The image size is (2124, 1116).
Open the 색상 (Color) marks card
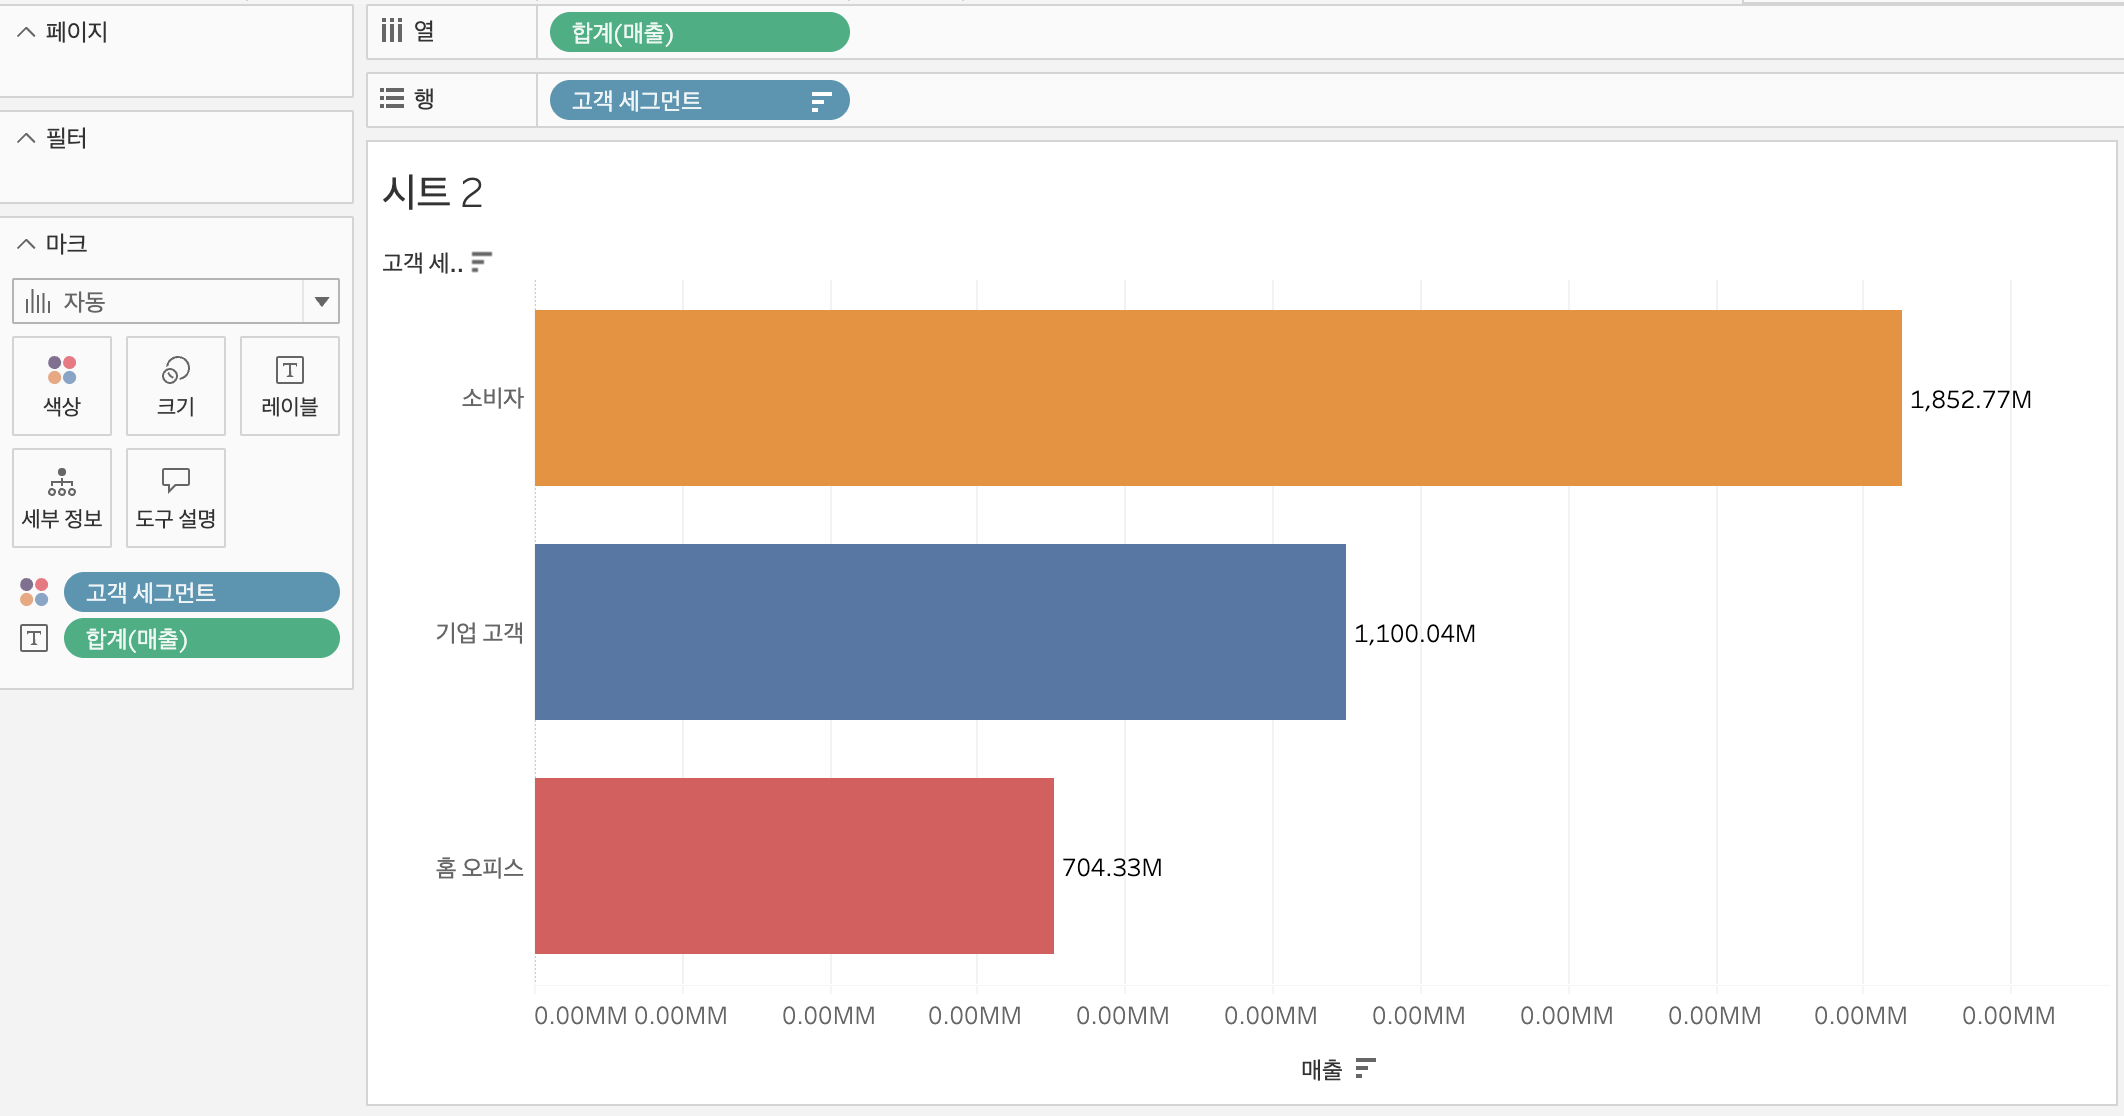pyautogui.click(x=62, y=386)
